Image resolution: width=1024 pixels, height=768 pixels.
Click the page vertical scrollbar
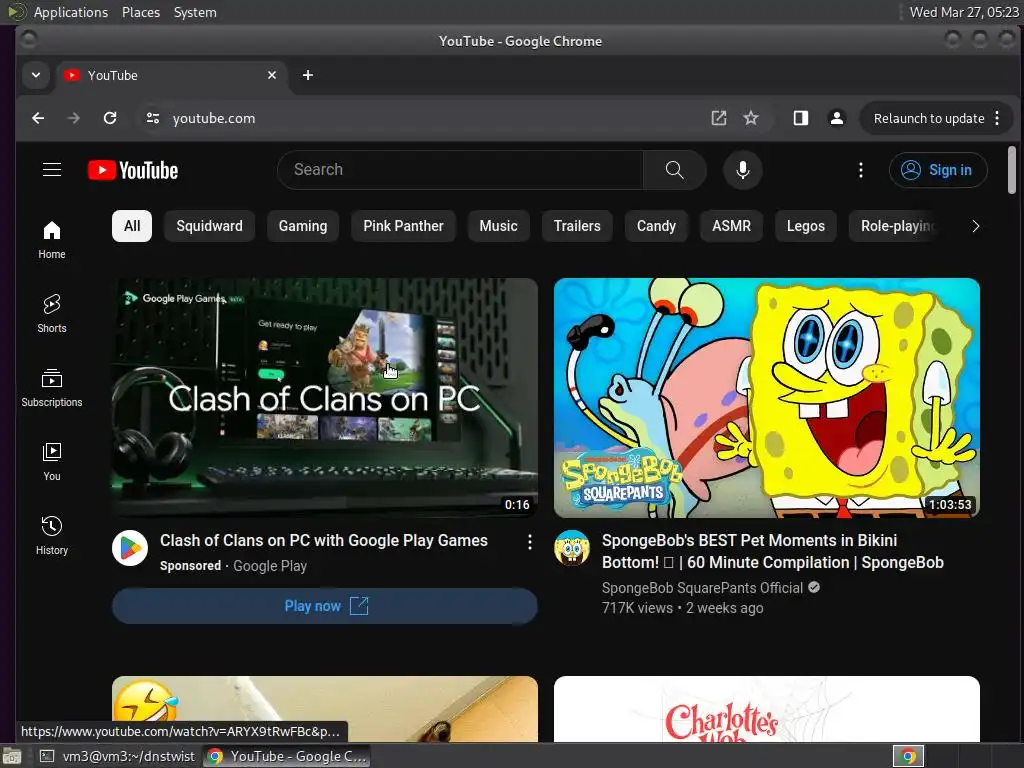pyautogui.click(x=1012, y=170)
